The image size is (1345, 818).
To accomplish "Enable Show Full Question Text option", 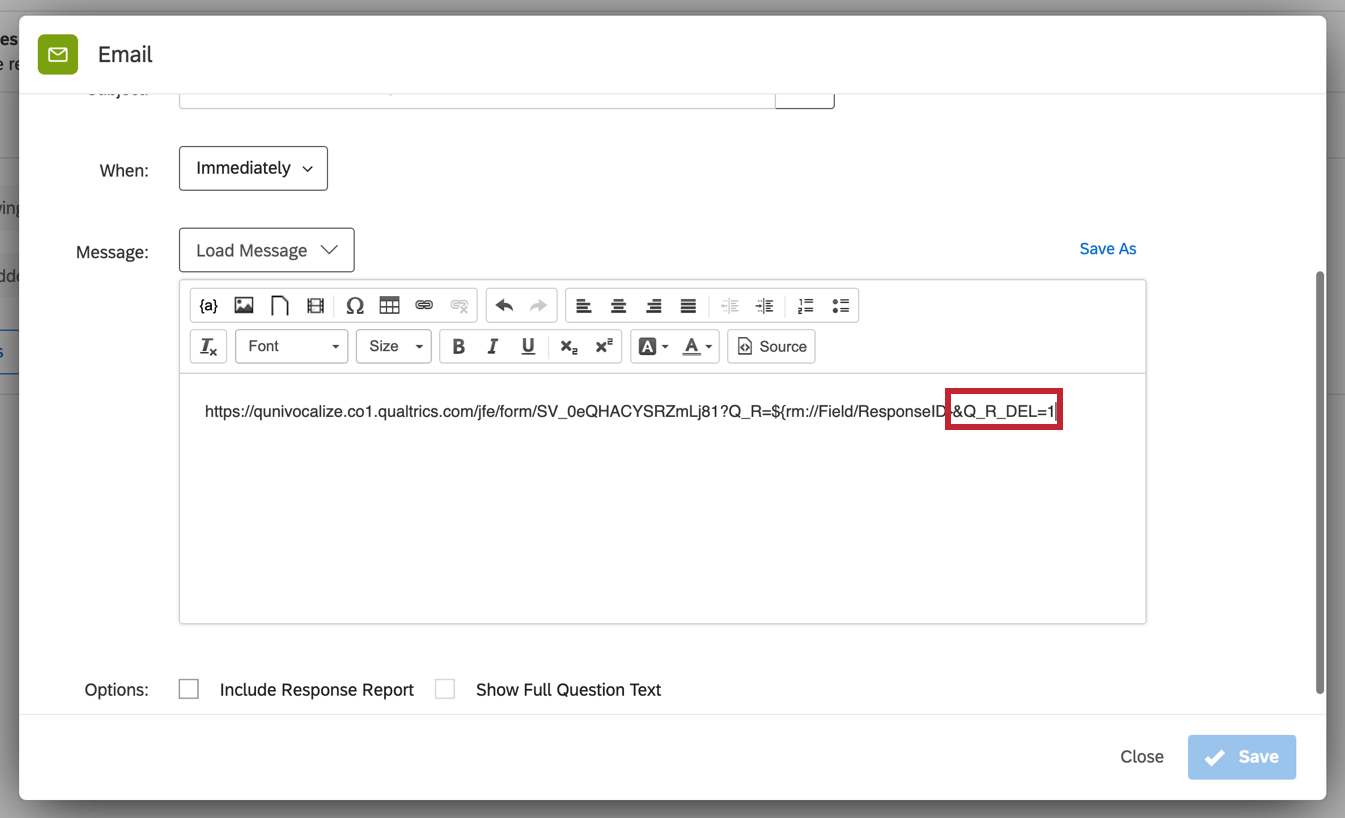I will pos(444,688).
